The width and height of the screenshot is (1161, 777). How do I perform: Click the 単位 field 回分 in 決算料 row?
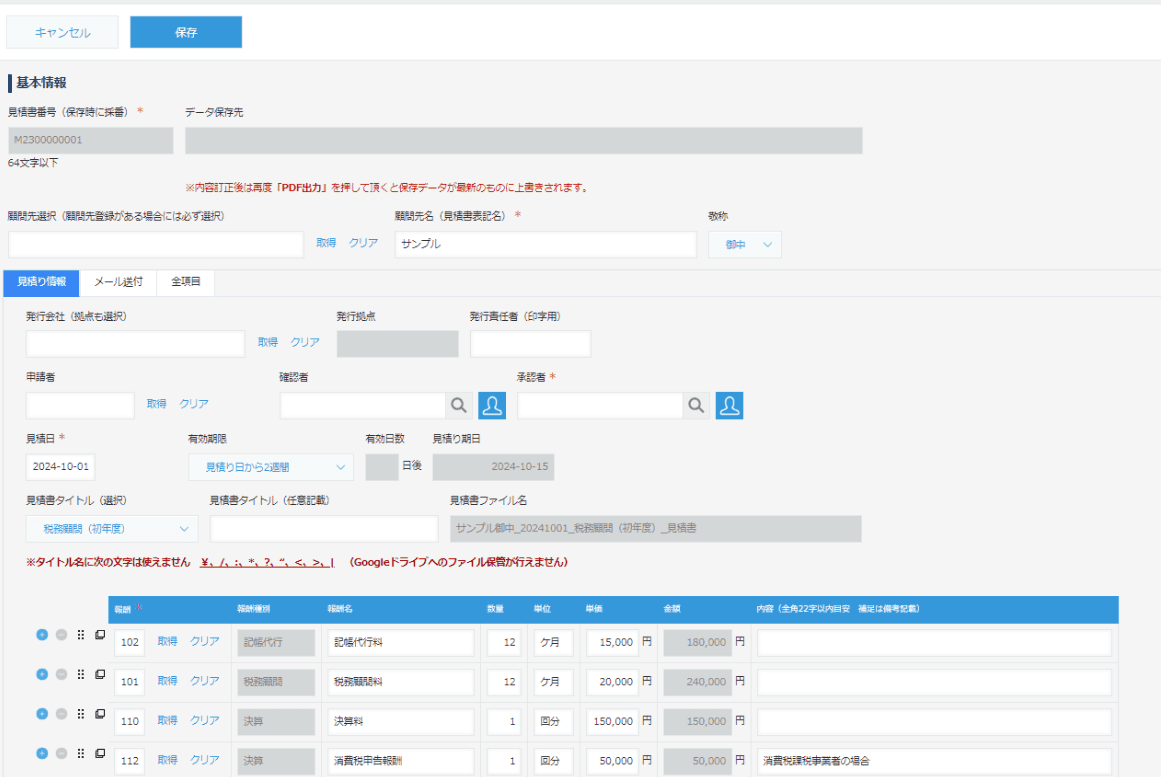pyautogui.click(x=553, y=721)
